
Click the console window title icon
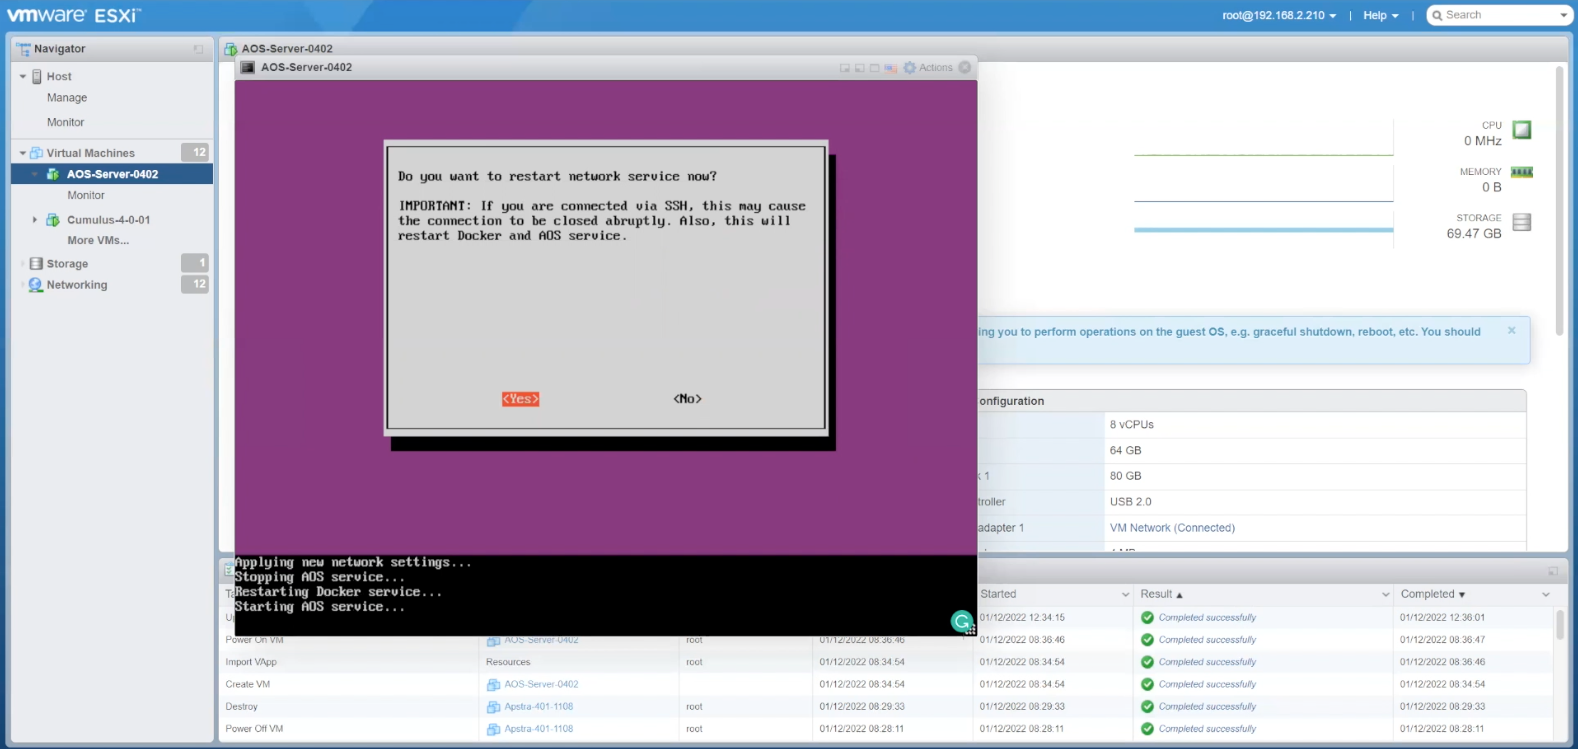(x=247, y=68)
